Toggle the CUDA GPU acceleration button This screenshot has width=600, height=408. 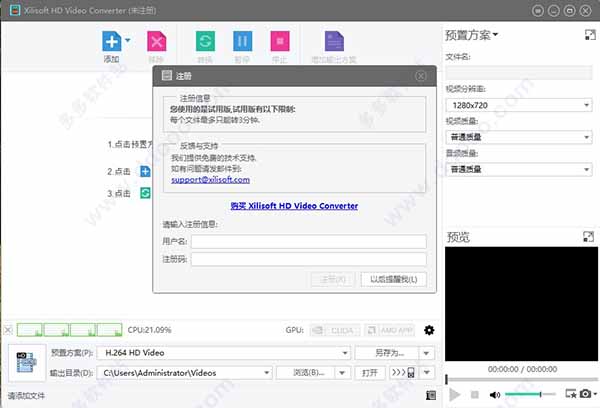point(335,330)
